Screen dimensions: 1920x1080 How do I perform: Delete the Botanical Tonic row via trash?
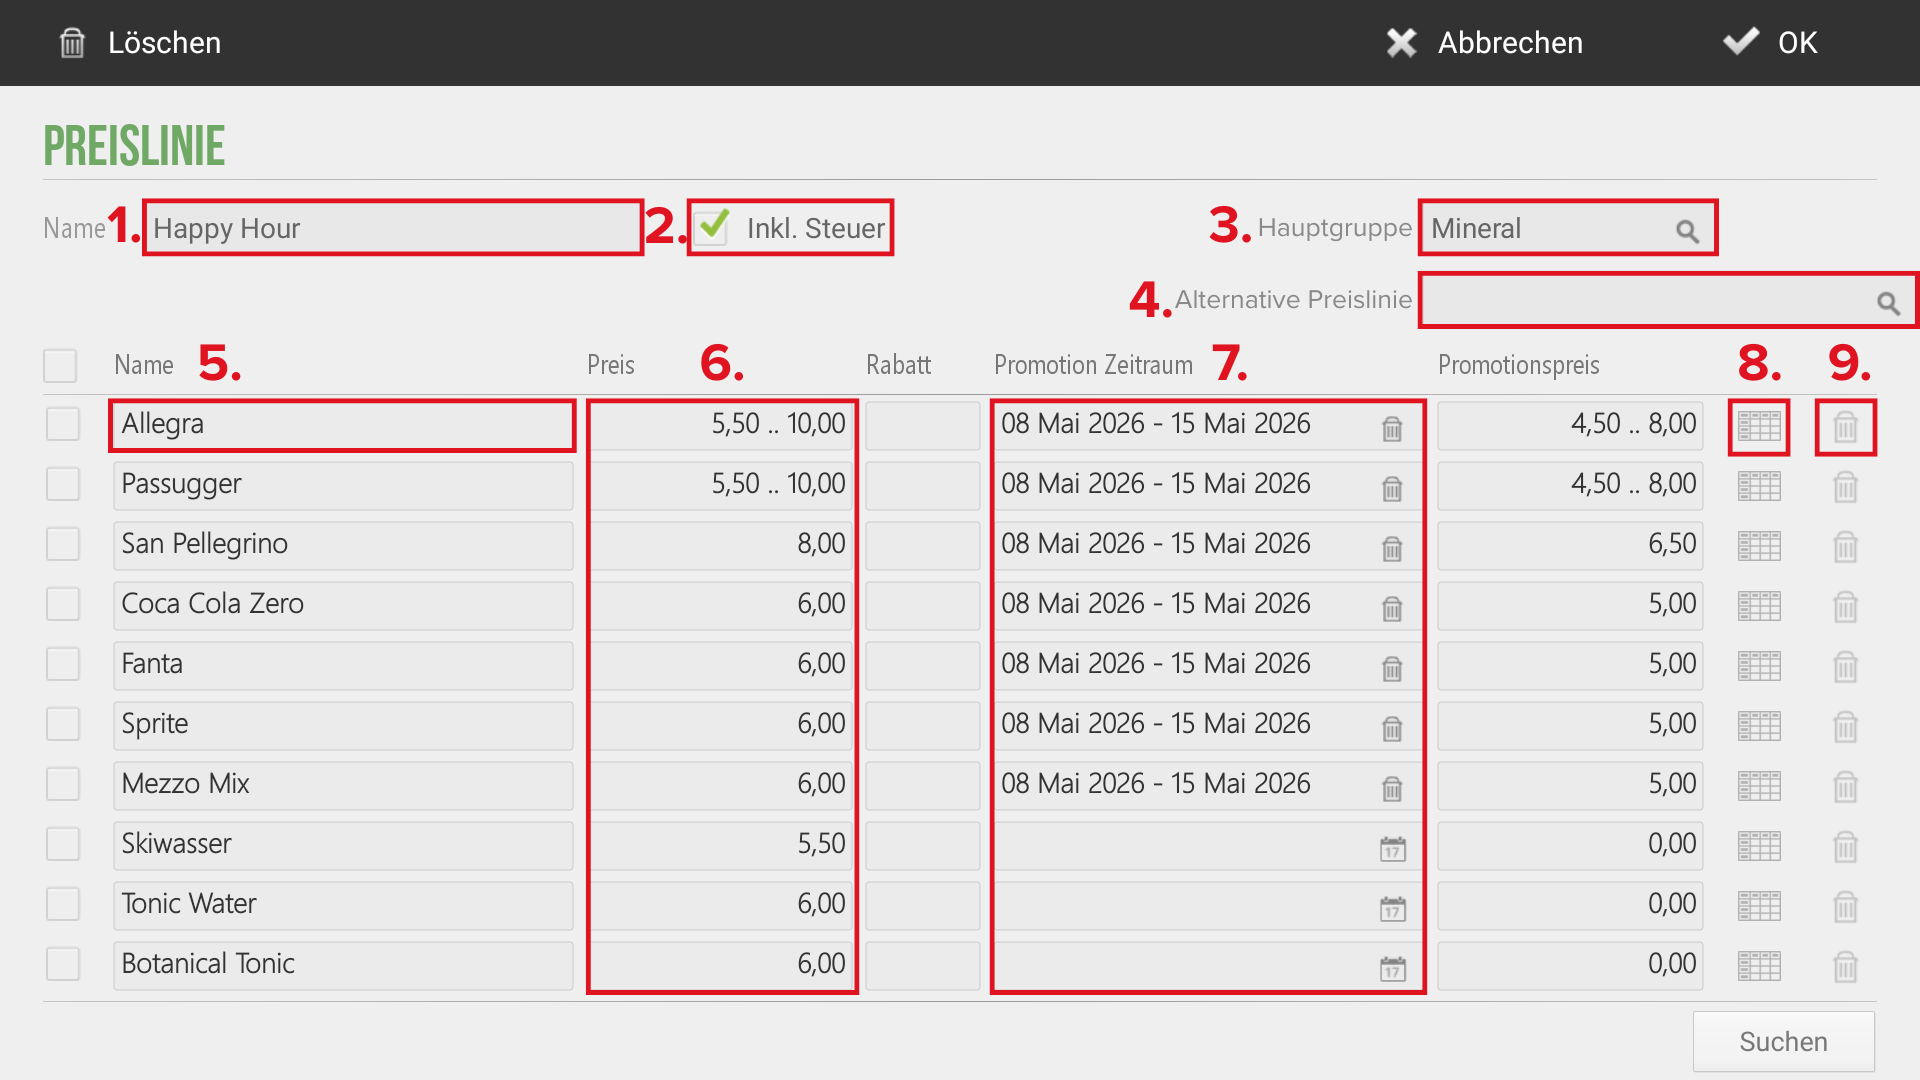pos(1845,967)
